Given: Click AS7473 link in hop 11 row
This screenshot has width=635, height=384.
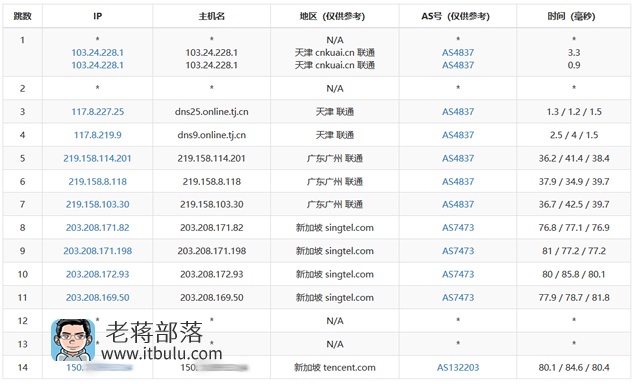Looking at the screenshot, I should [x=458, y=298].
